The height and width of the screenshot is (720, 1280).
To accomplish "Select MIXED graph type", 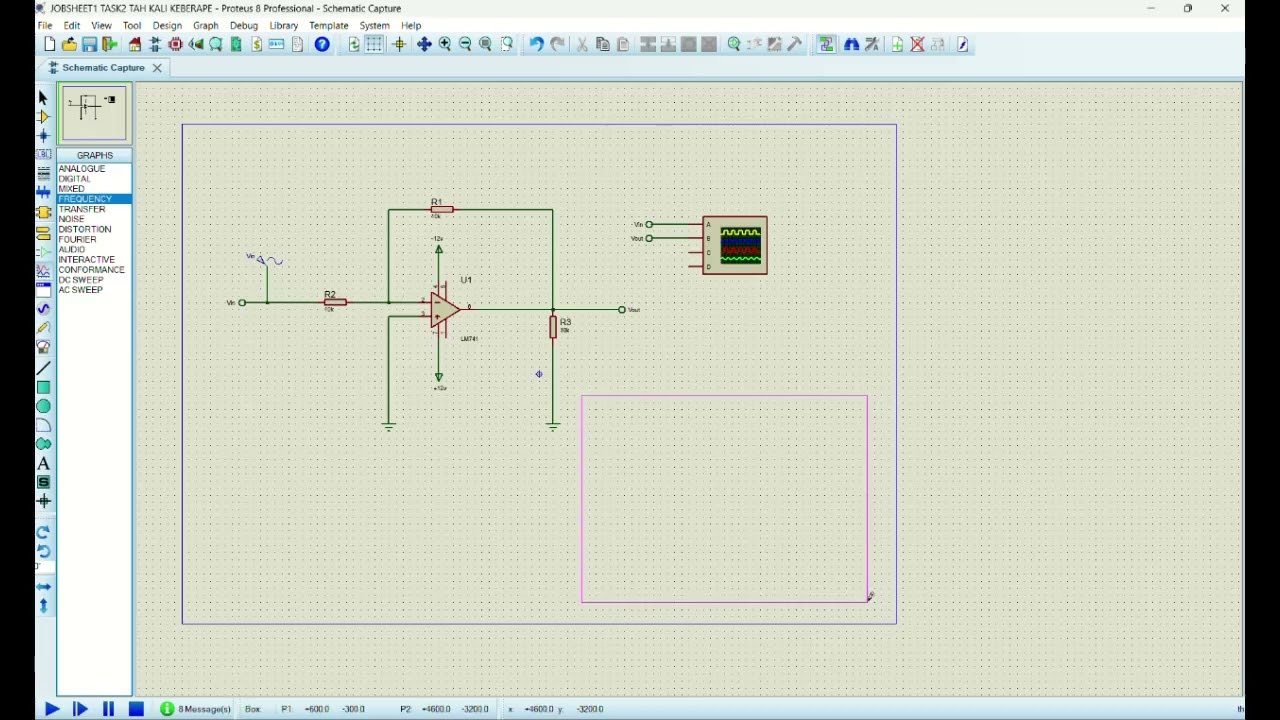I will tap(71, 189).
